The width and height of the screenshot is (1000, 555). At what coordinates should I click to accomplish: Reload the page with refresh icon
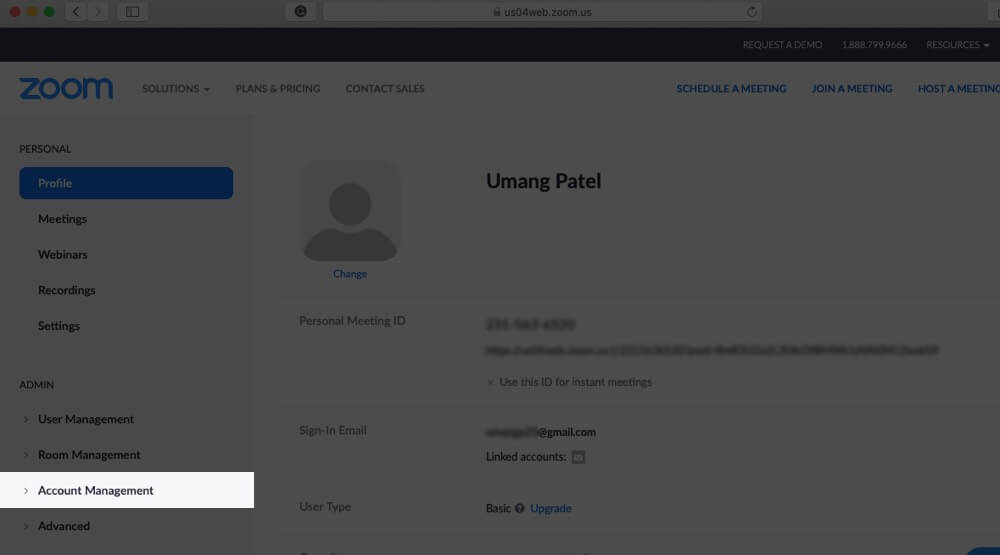click(x=751, y=12)
